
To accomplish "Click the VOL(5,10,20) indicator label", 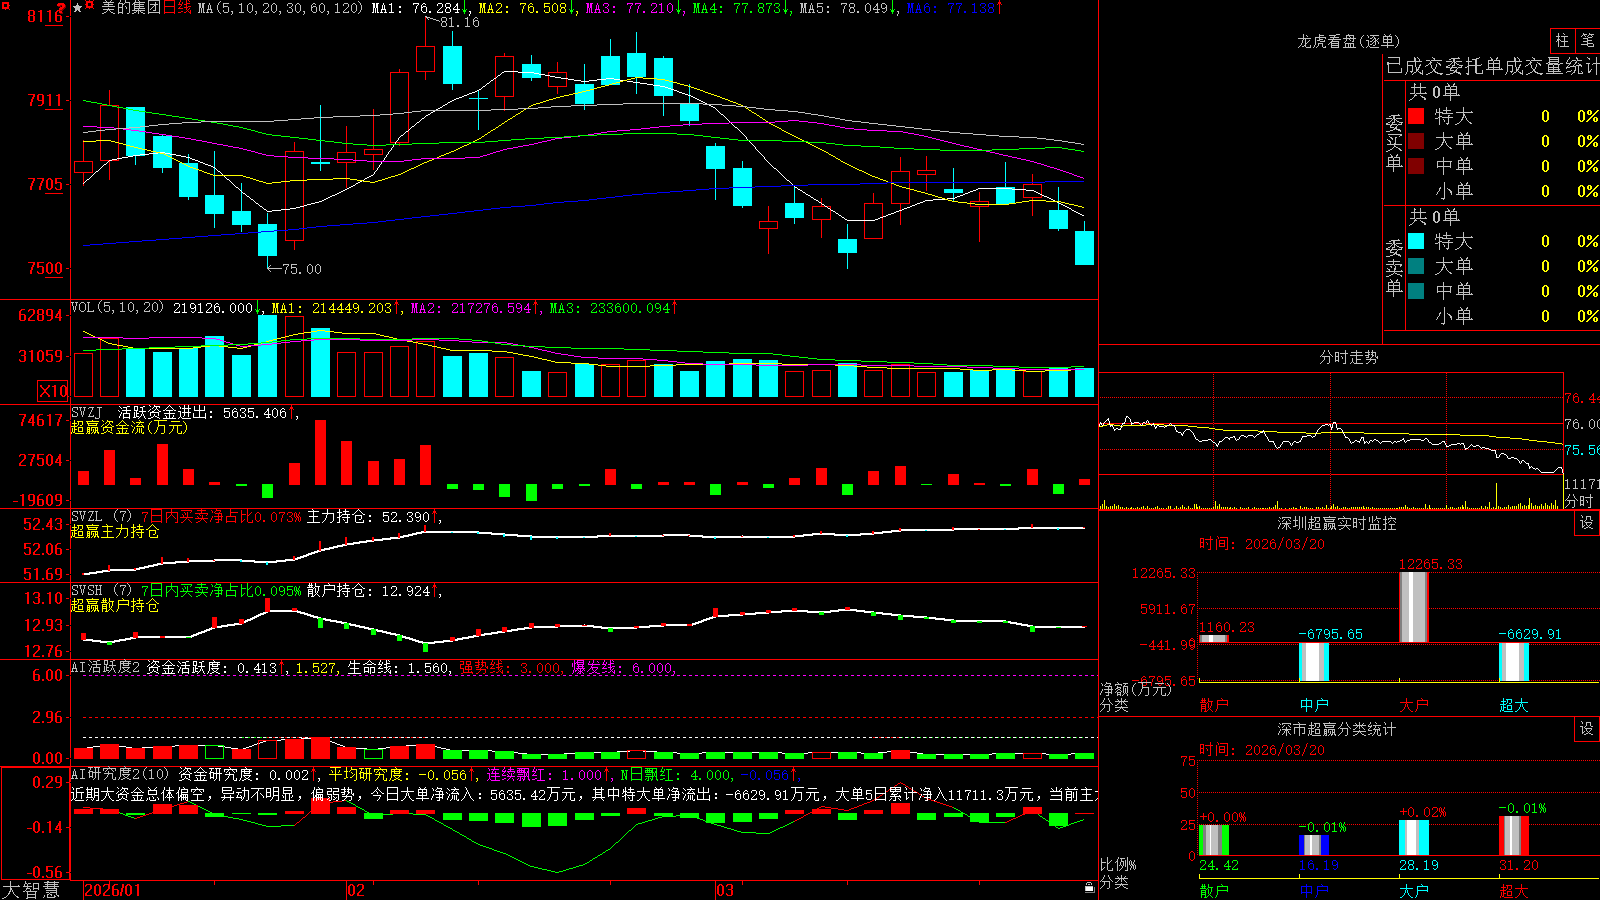I will 117,307.
